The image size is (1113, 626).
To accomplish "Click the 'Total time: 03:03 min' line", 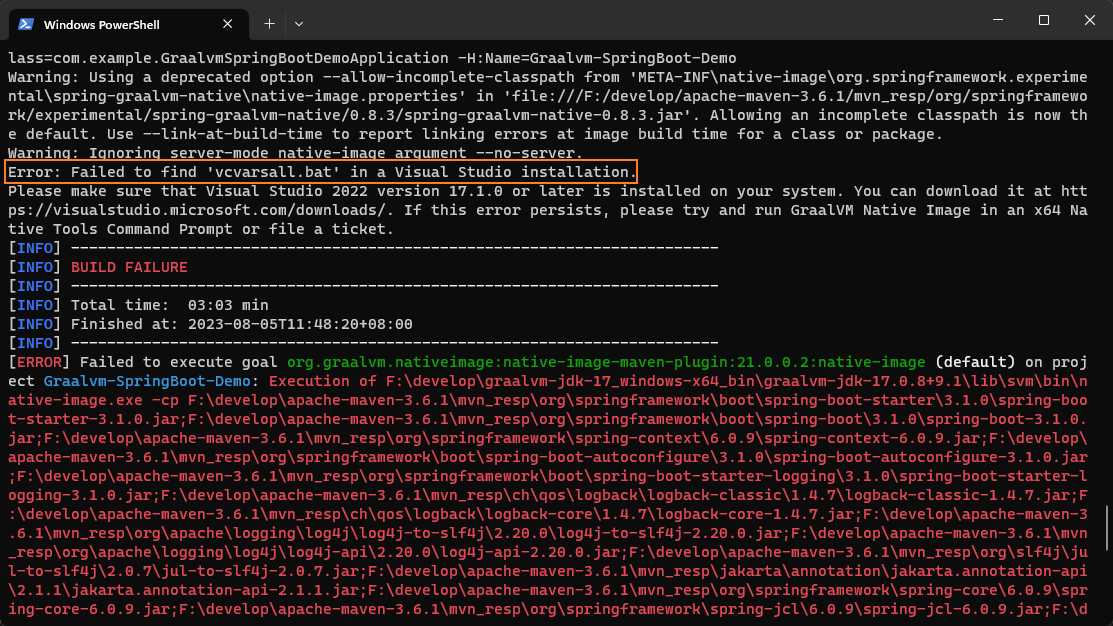I will 170,305.
